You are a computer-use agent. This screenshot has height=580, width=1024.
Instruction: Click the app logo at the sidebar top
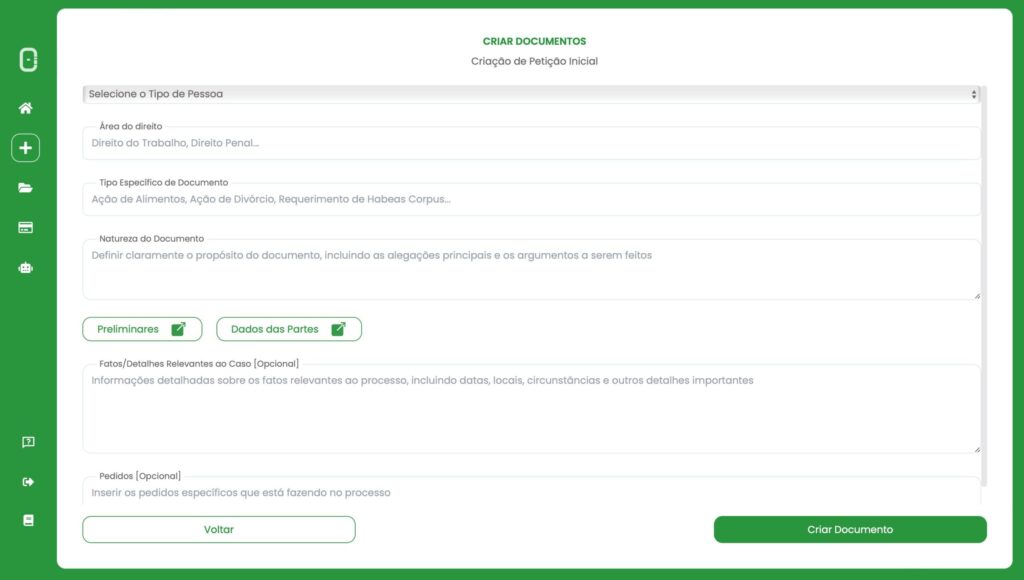coord(28,60)
